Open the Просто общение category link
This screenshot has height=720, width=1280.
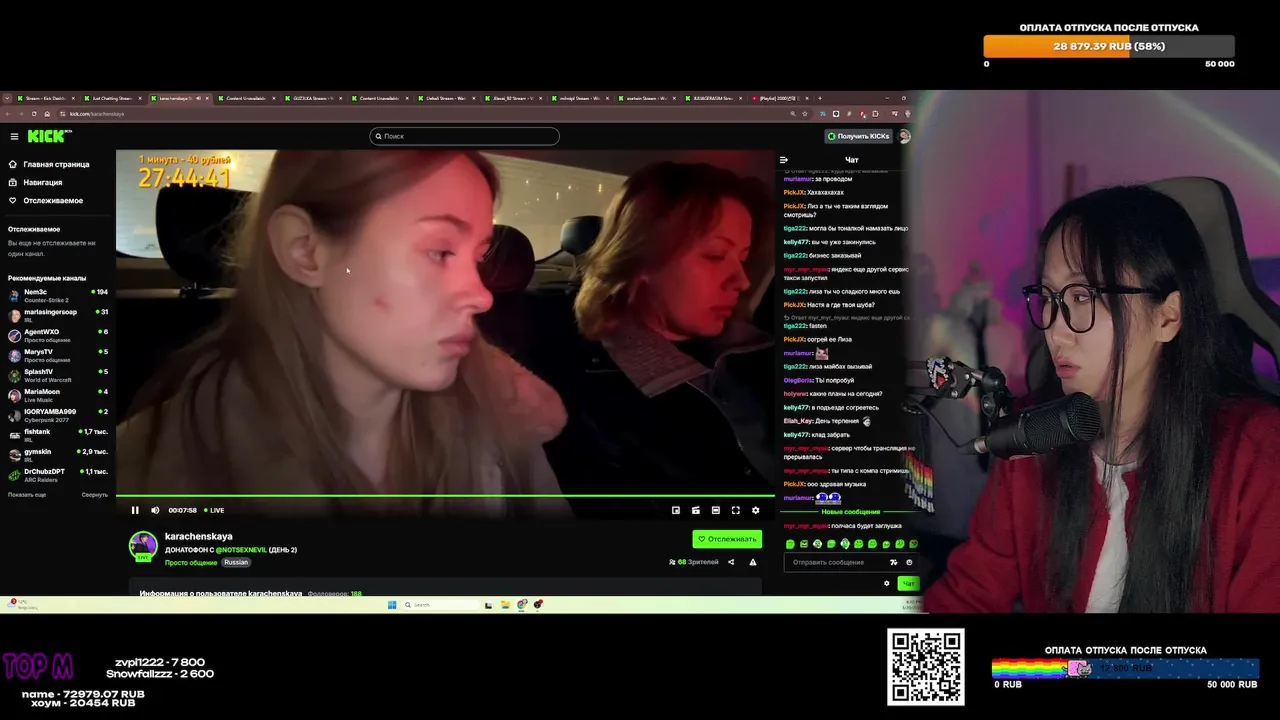(191, 562)
